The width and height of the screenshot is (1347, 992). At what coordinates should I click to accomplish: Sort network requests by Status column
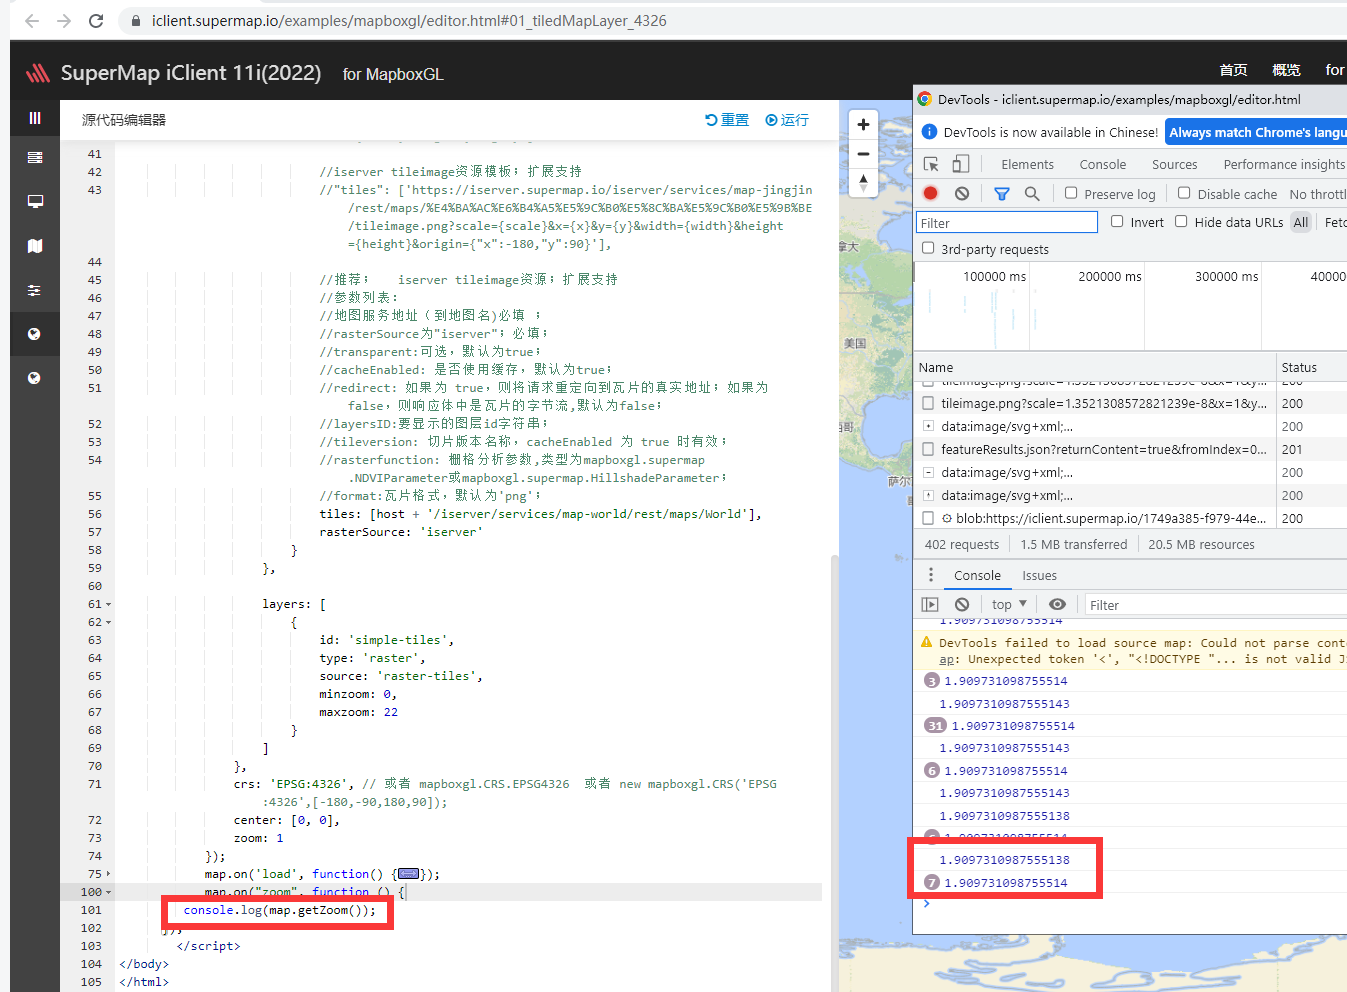(1312, 367)
